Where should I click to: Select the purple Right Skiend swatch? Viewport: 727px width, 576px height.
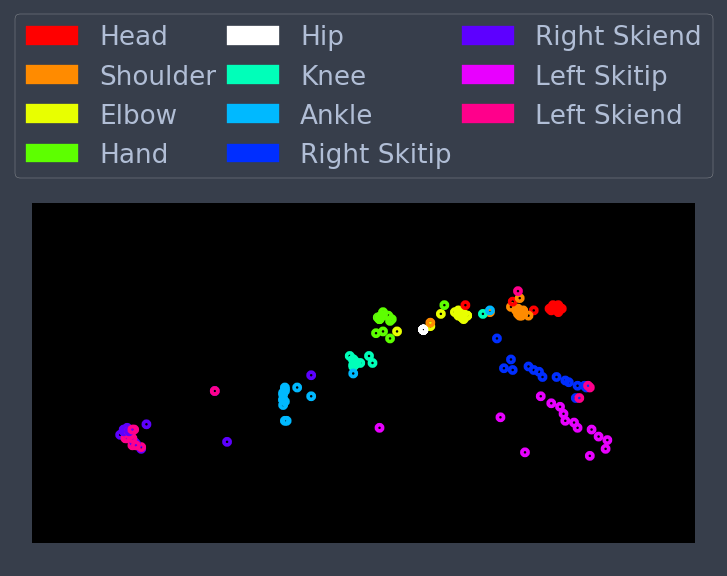click(x=488, y=36)
